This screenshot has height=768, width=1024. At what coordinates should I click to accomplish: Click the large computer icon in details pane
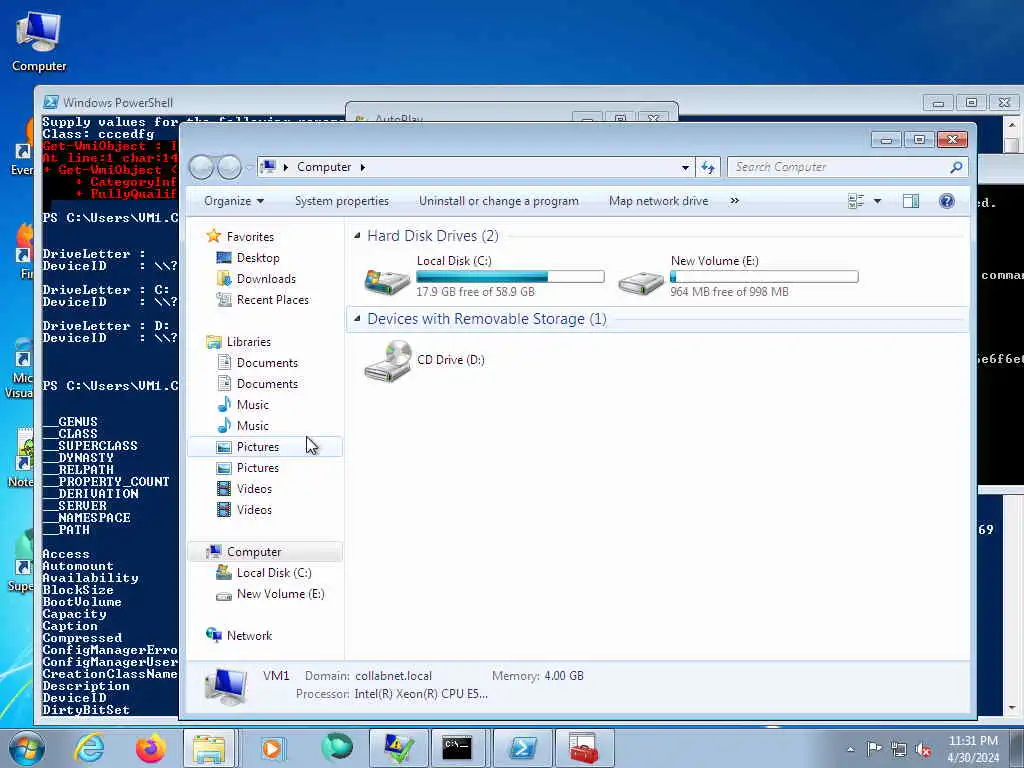(226, 687)
